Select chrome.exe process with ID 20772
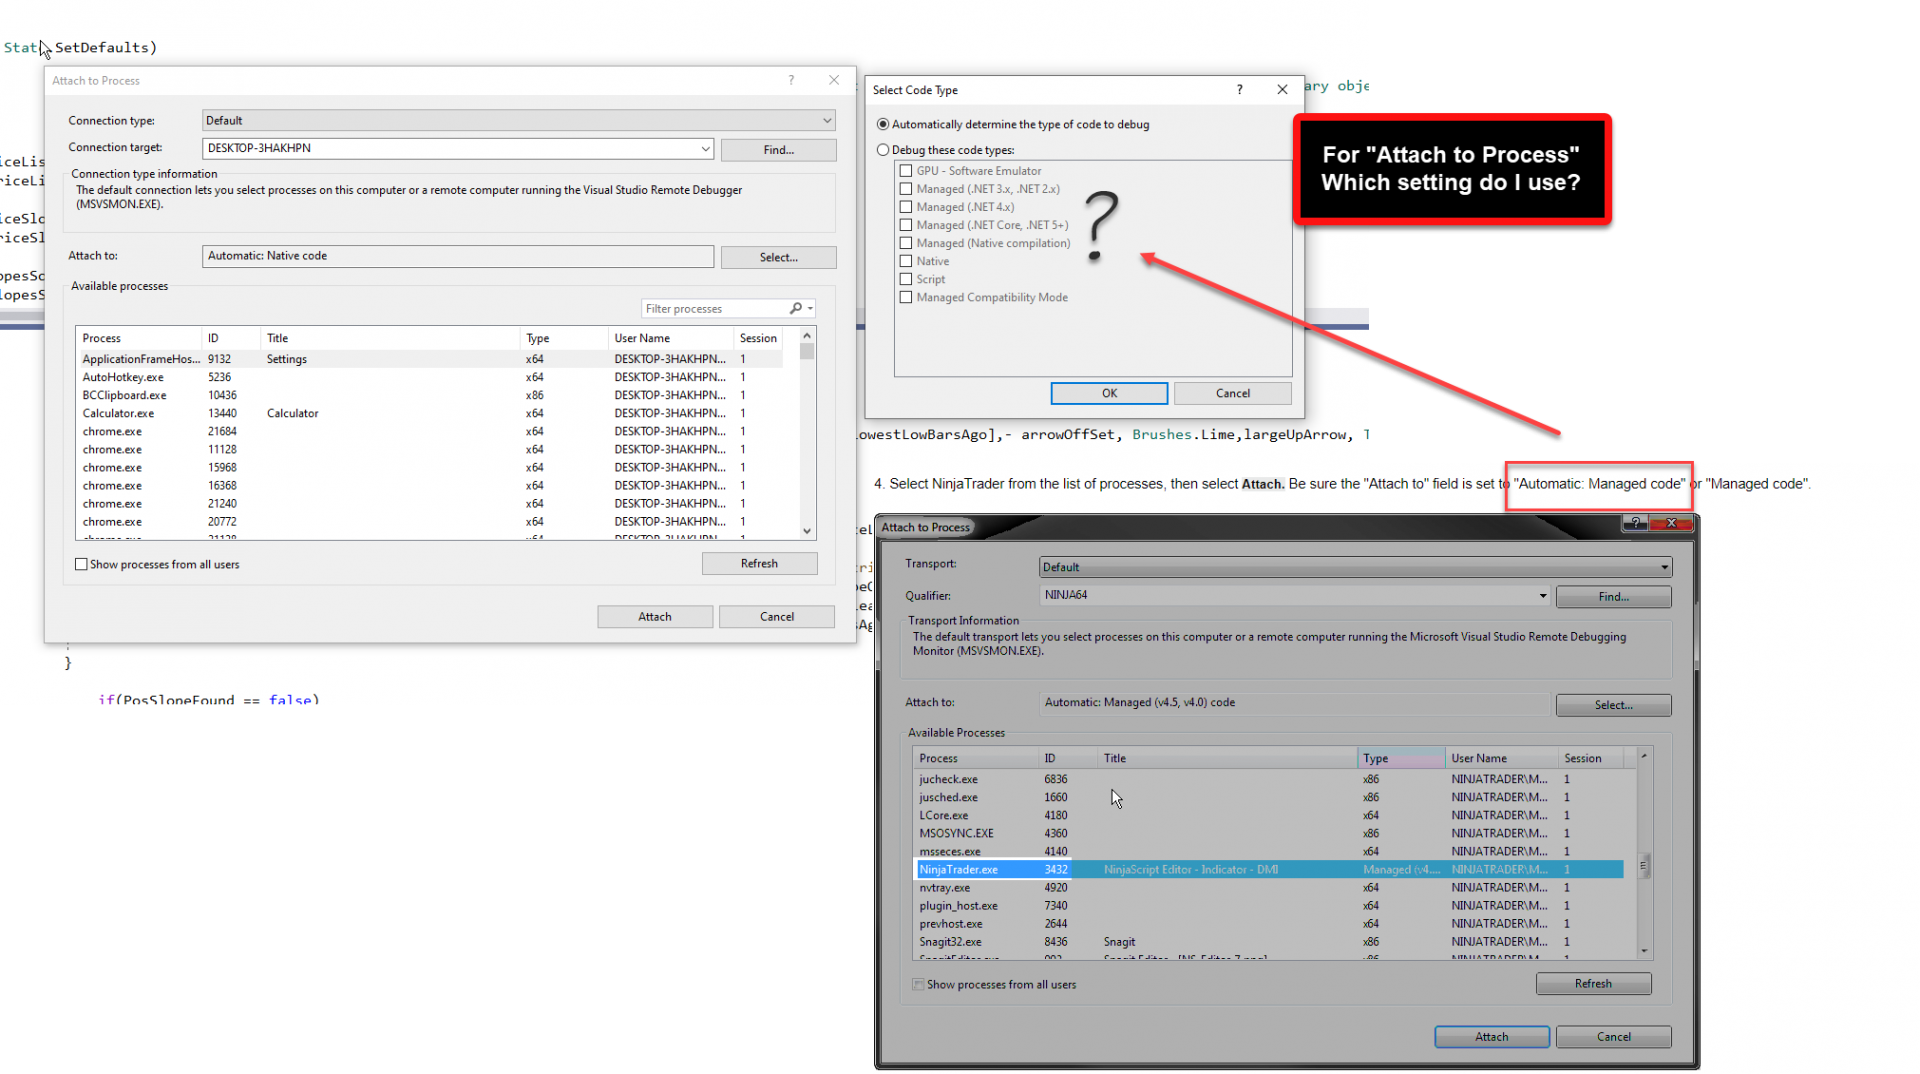Screen dimensions: 1920x1074 pyautogui.click(x=429, y=522)
